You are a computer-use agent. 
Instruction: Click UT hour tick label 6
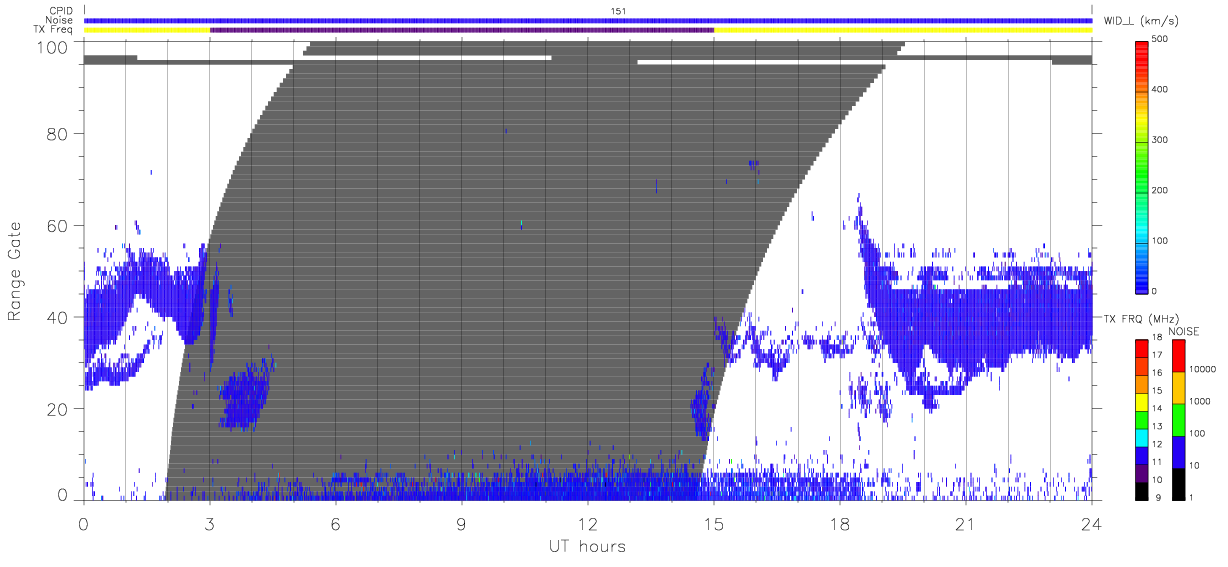[336, 523]
